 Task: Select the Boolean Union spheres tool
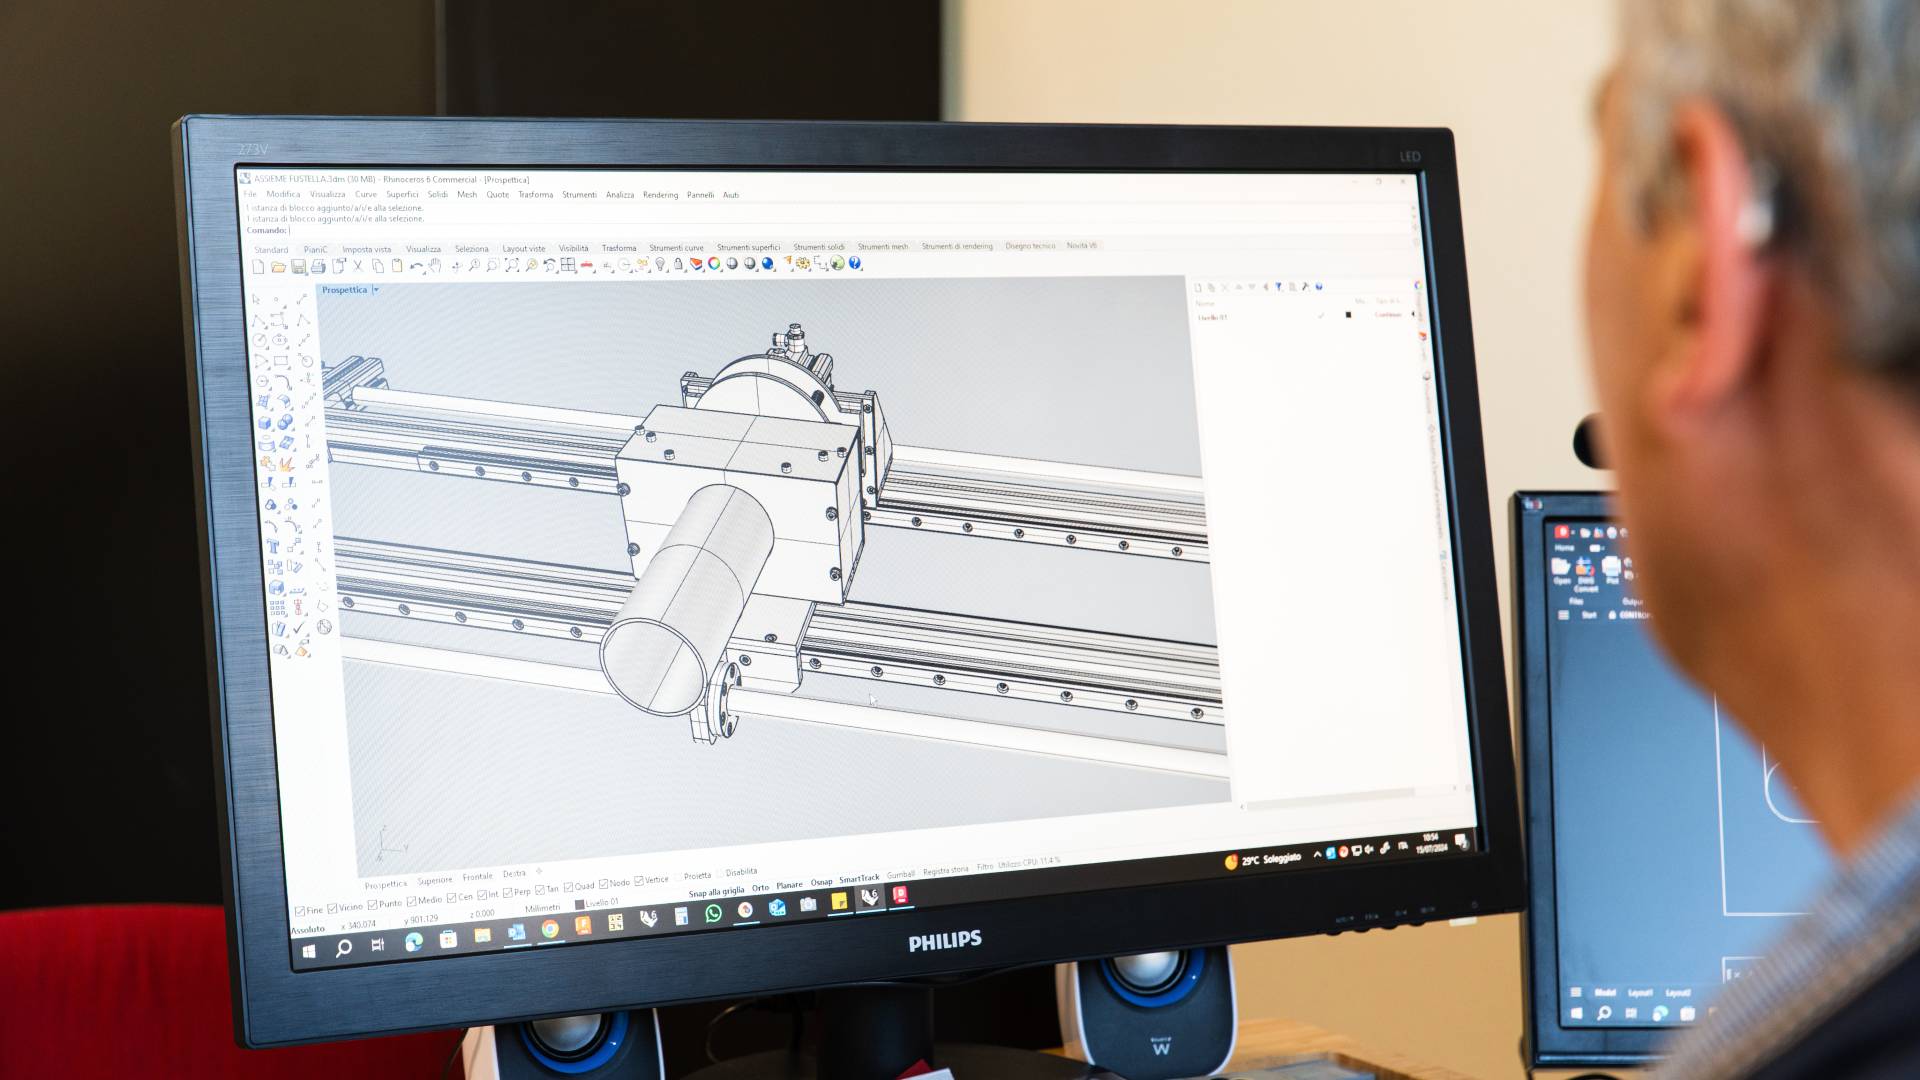285,422
